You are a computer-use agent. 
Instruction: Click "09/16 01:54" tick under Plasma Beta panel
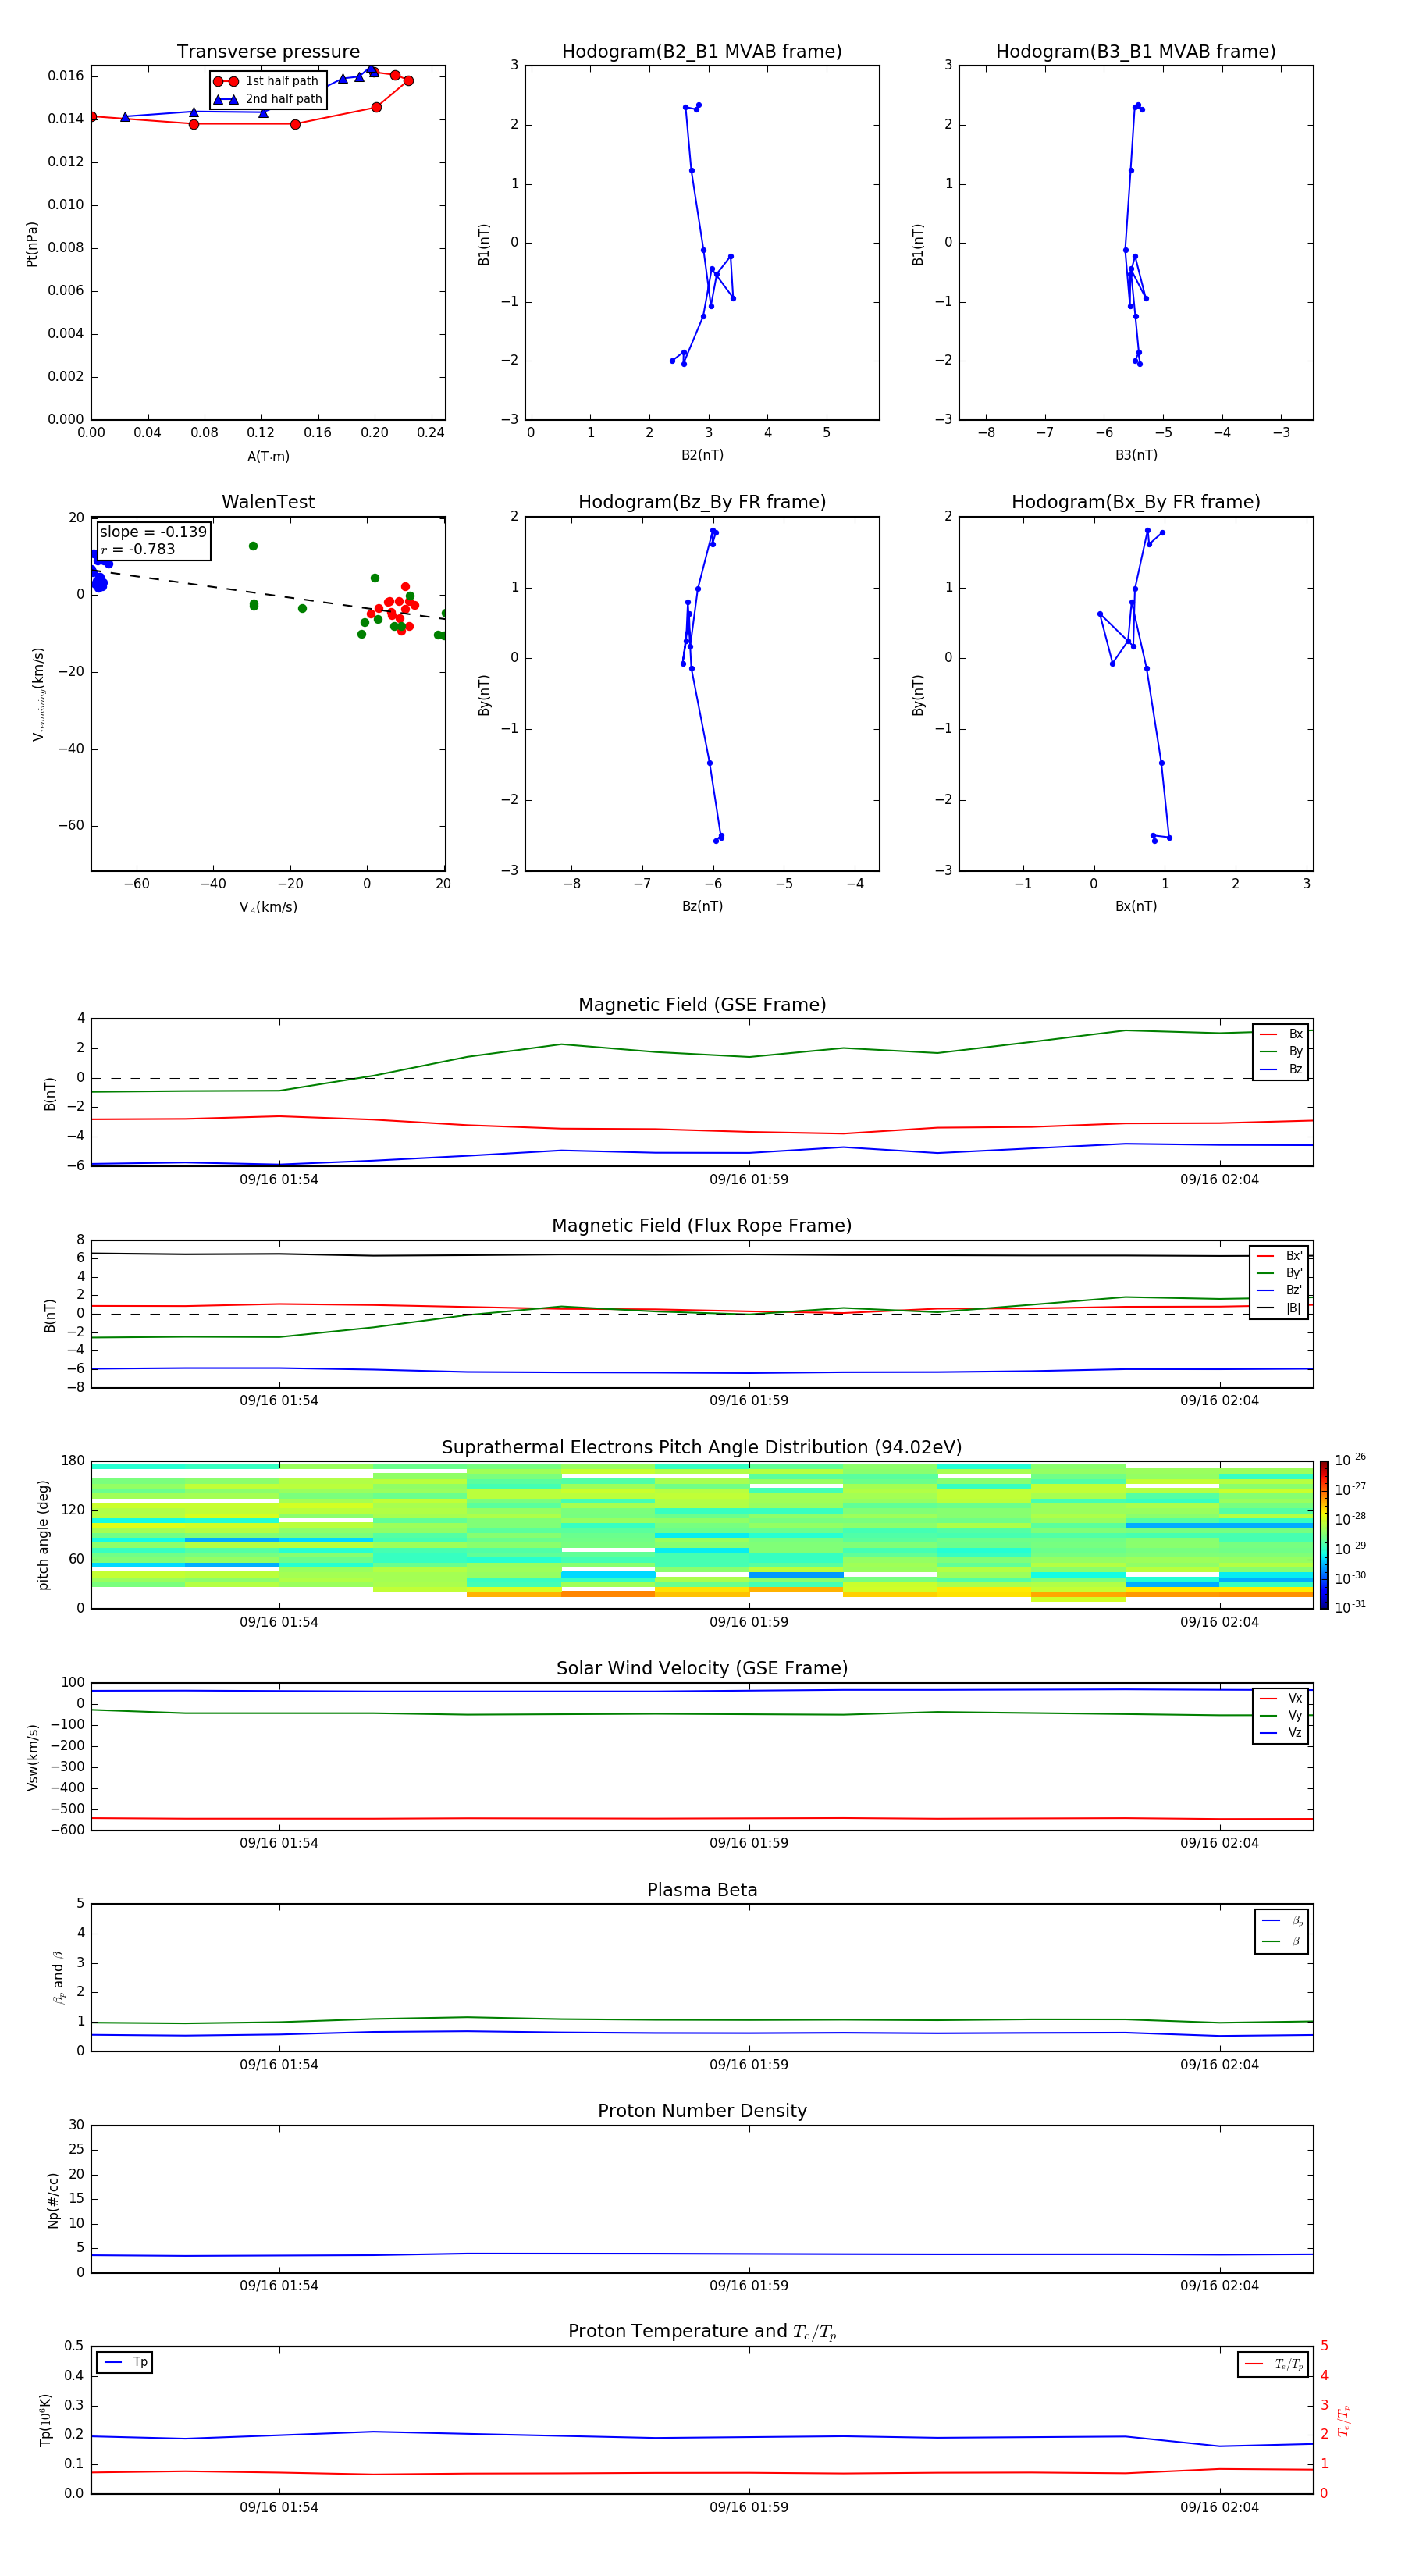coord(279,2064)
